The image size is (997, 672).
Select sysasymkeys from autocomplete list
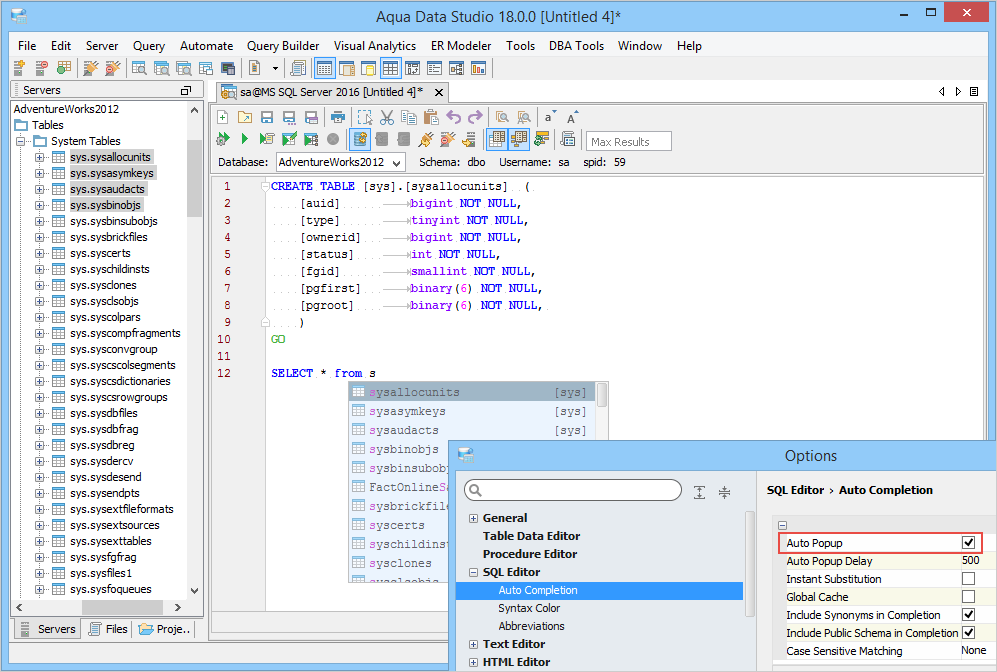407,412
